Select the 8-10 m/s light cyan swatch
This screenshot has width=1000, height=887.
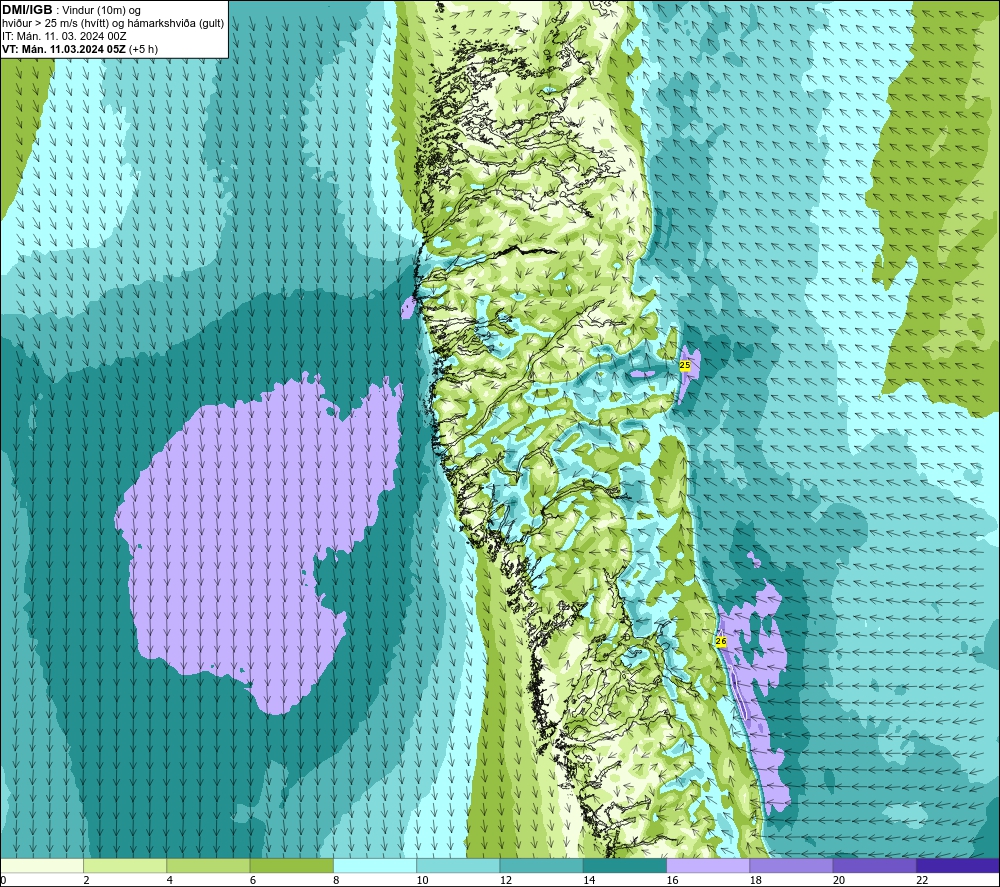[375, 865]
